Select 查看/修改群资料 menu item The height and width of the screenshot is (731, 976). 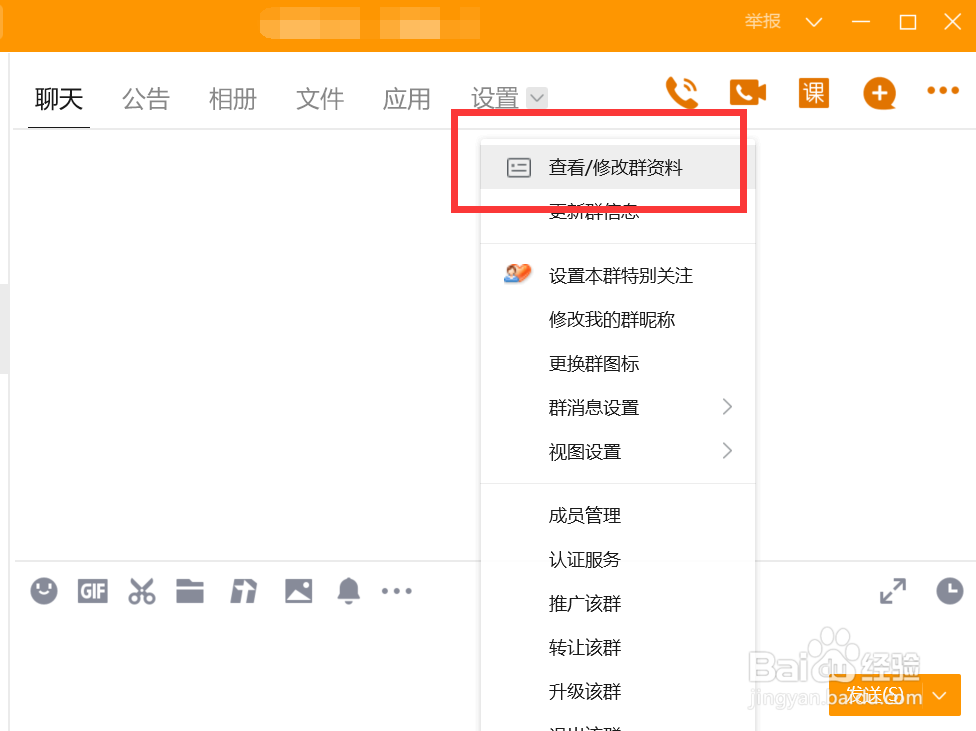[x=614, y=167]
